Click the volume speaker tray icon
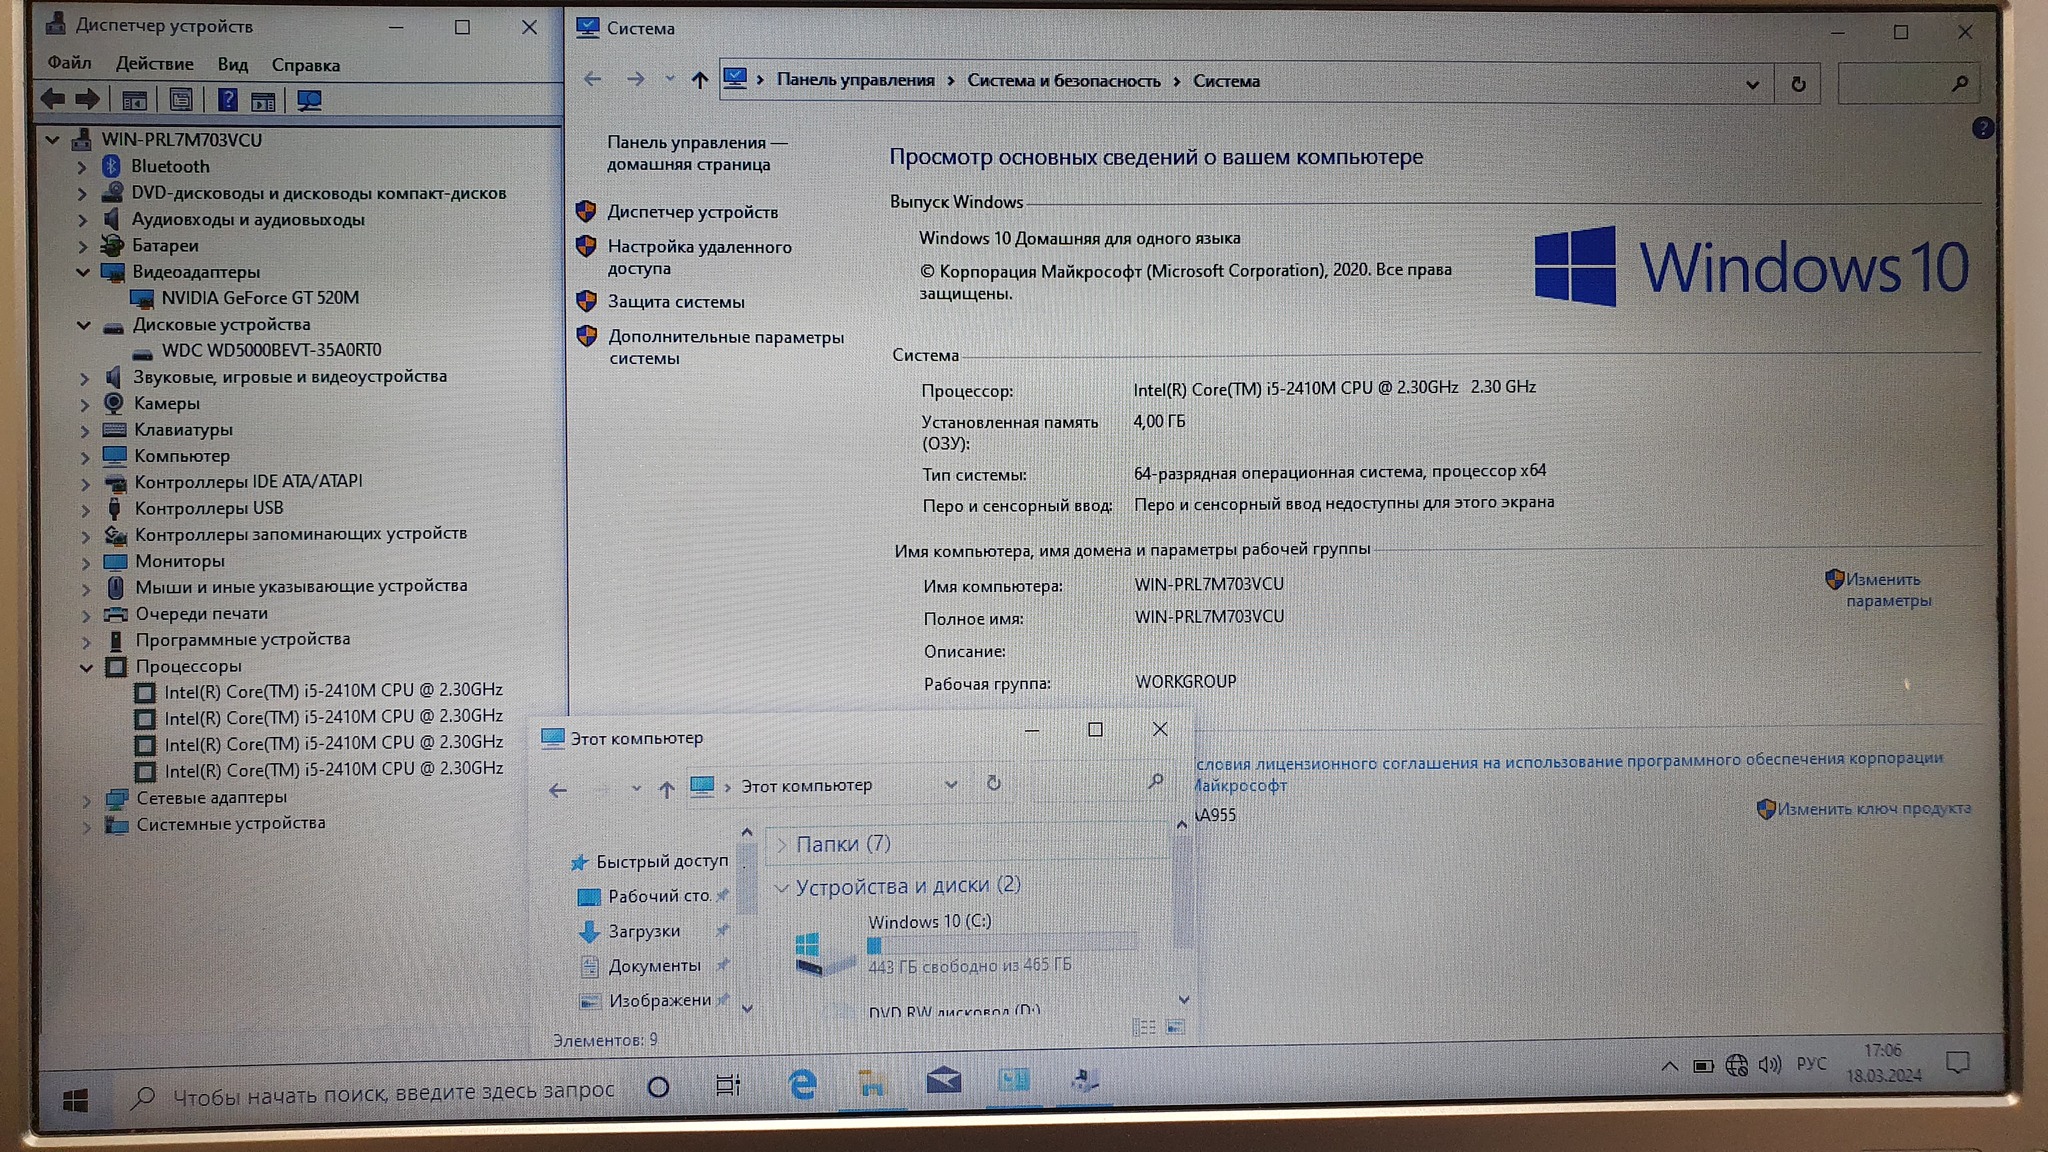 pos(1769,1065)
